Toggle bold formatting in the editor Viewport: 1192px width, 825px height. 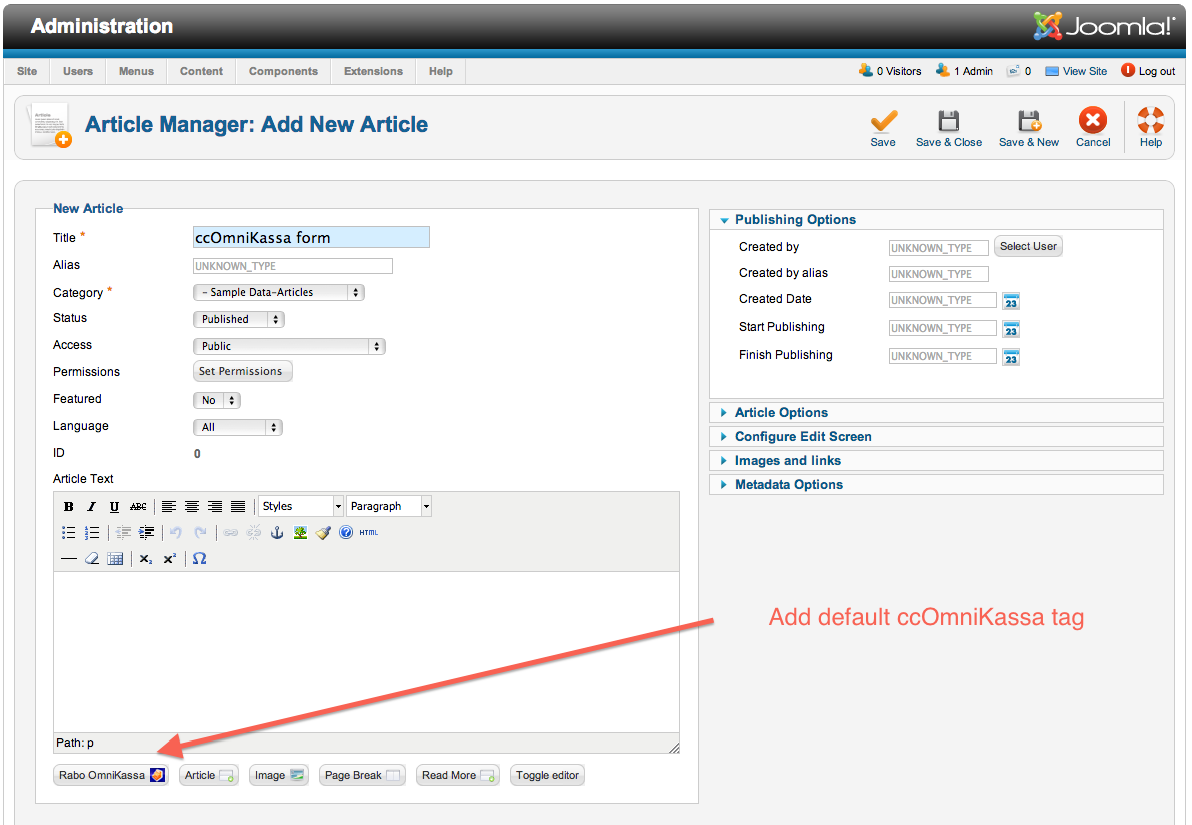pyautogui.click(x=68, y=506)
